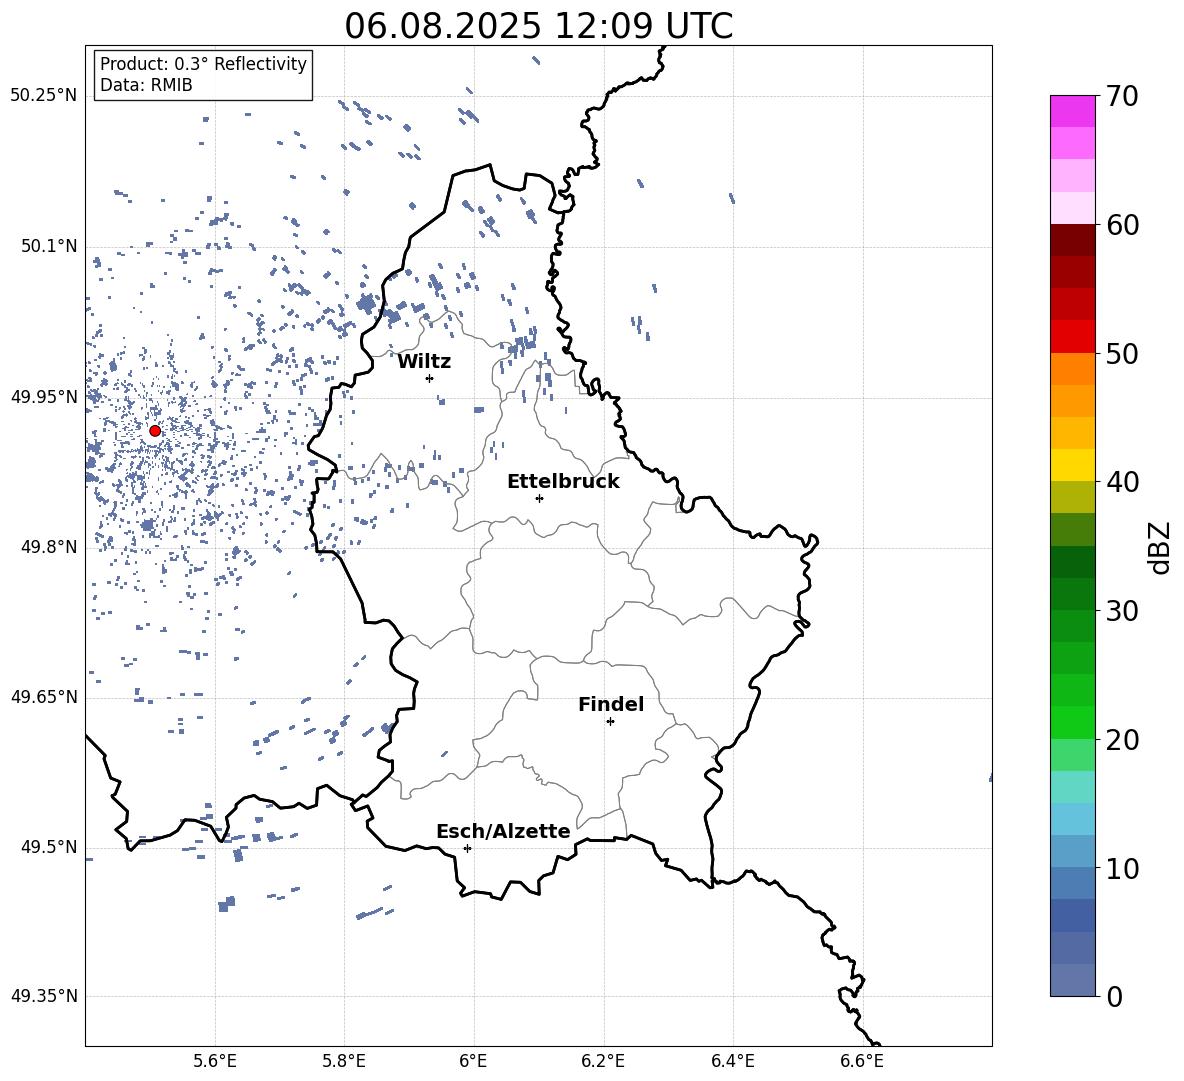
Task: Click the 50.25°N latitude label
Action: click(x=44, y=96)
